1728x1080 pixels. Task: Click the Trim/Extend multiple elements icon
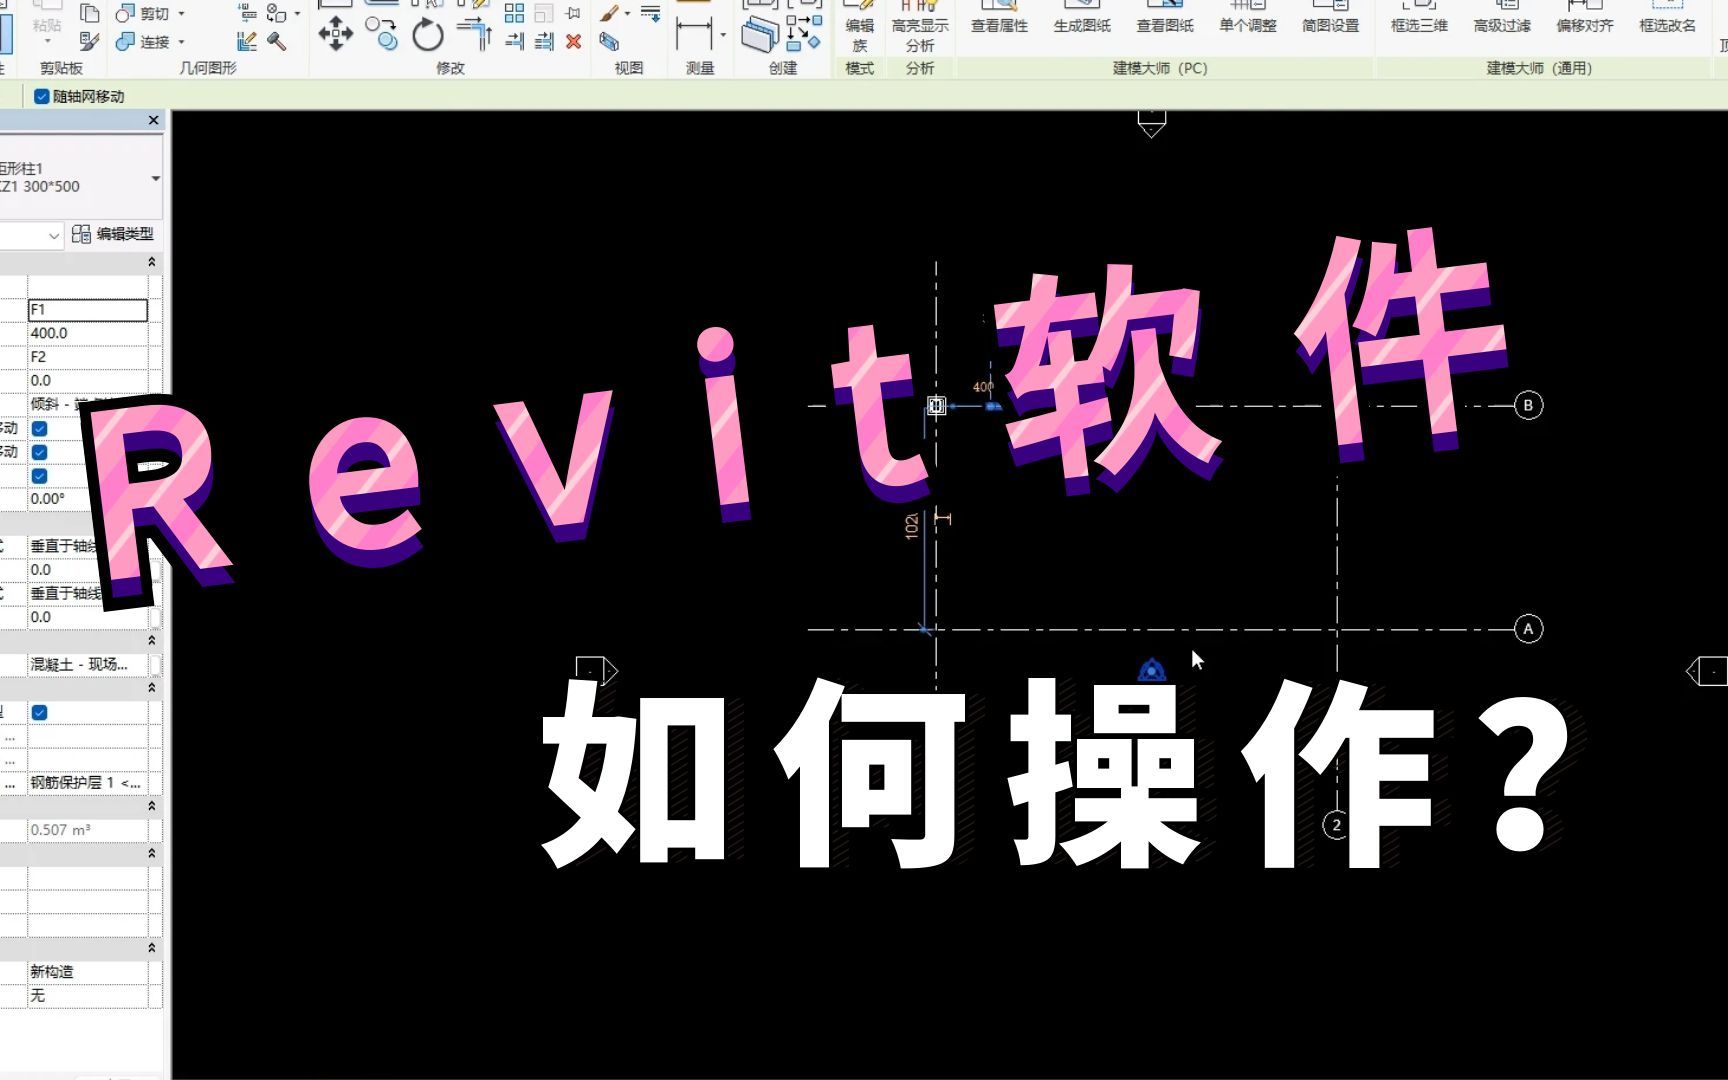click(544, 41)
